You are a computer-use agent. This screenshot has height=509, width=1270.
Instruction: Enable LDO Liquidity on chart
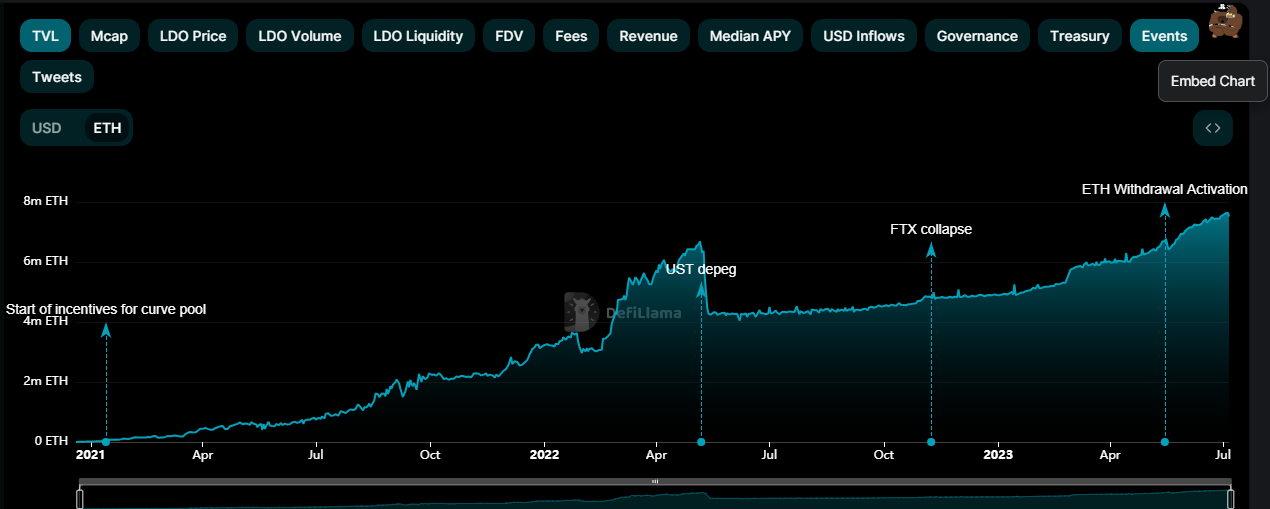(418, 36)
